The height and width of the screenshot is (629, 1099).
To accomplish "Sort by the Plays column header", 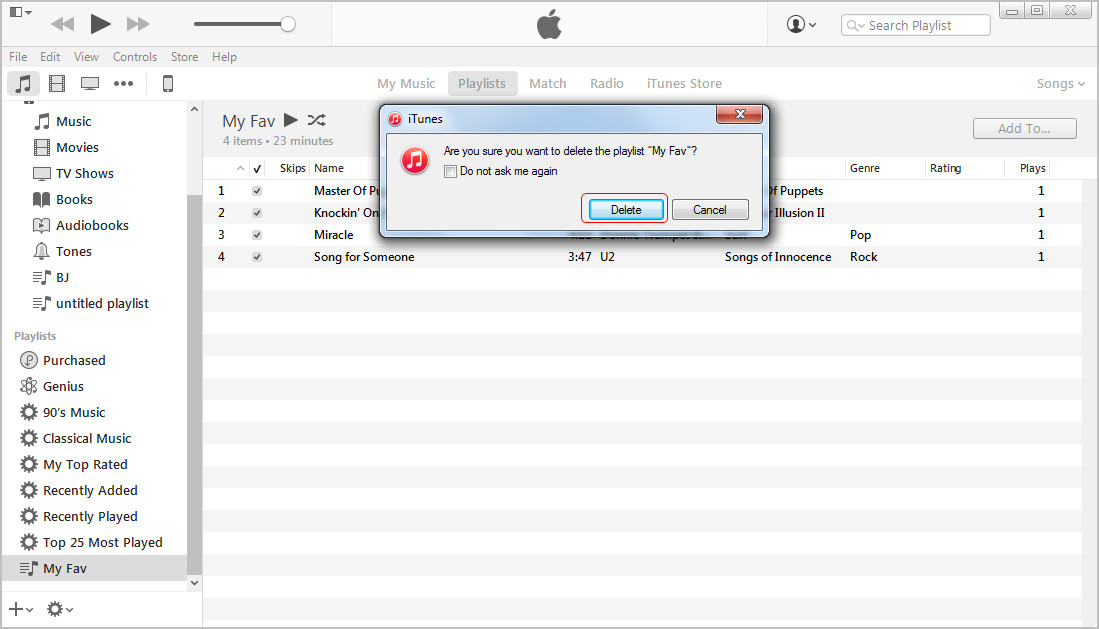I will 1032,168.
